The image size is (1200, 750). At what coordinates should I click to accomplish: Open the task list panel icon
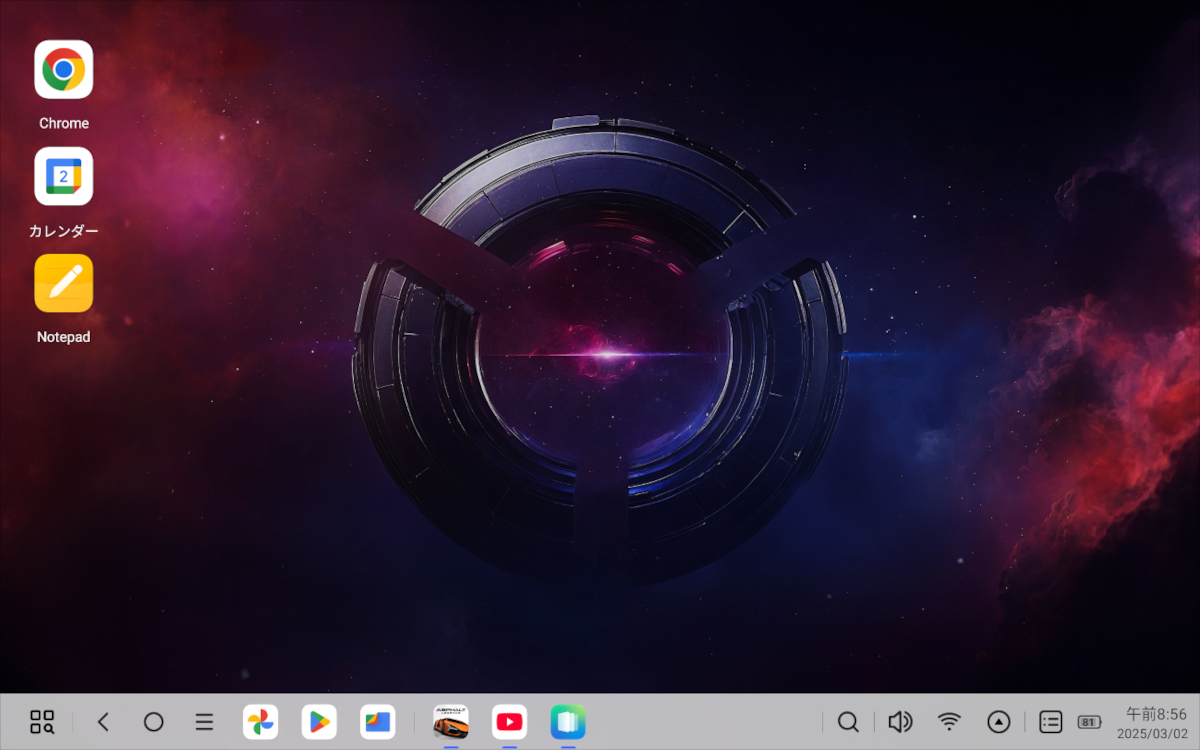click(x=1049, y=721)
